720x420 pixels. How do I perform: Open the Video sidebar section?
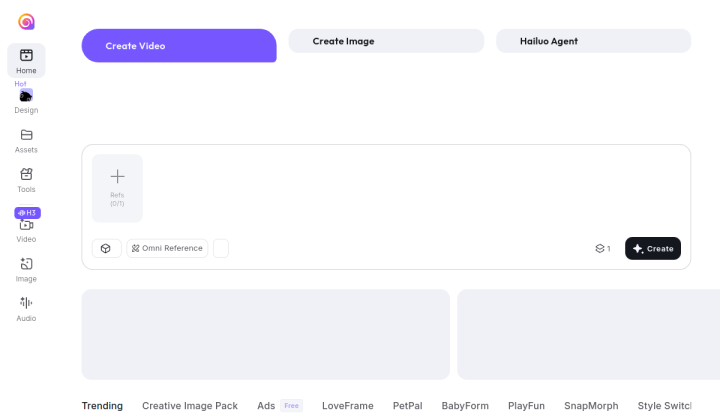pos(26,231)
